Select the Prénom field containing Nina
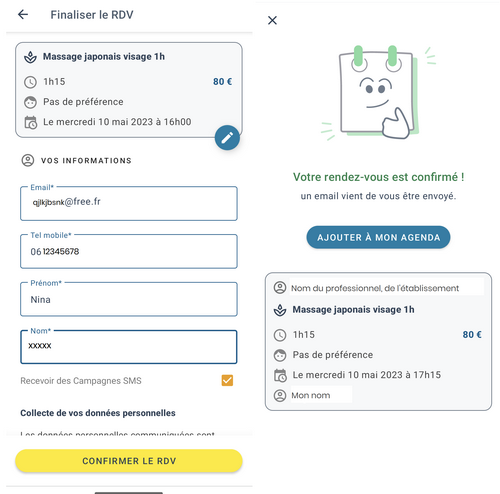The width and height of the screenshot is (500, 494). tap(129, 299)
